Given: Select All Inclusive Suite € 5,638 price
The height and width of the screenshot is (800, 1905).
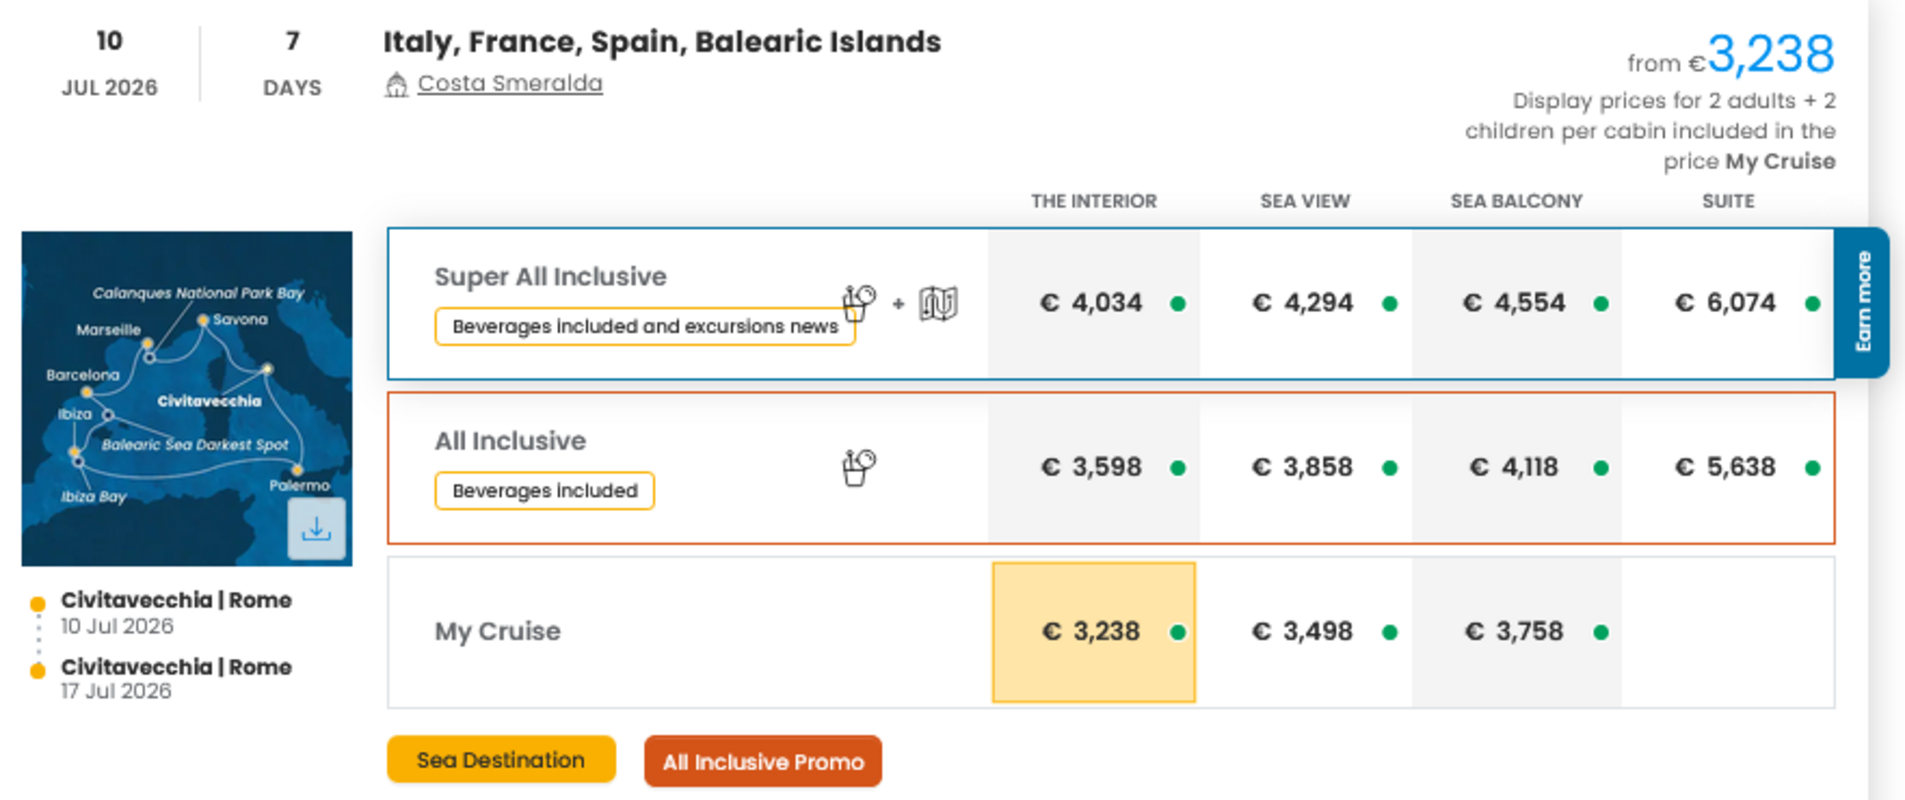Looking at the screenshot, I should 1726,467.
